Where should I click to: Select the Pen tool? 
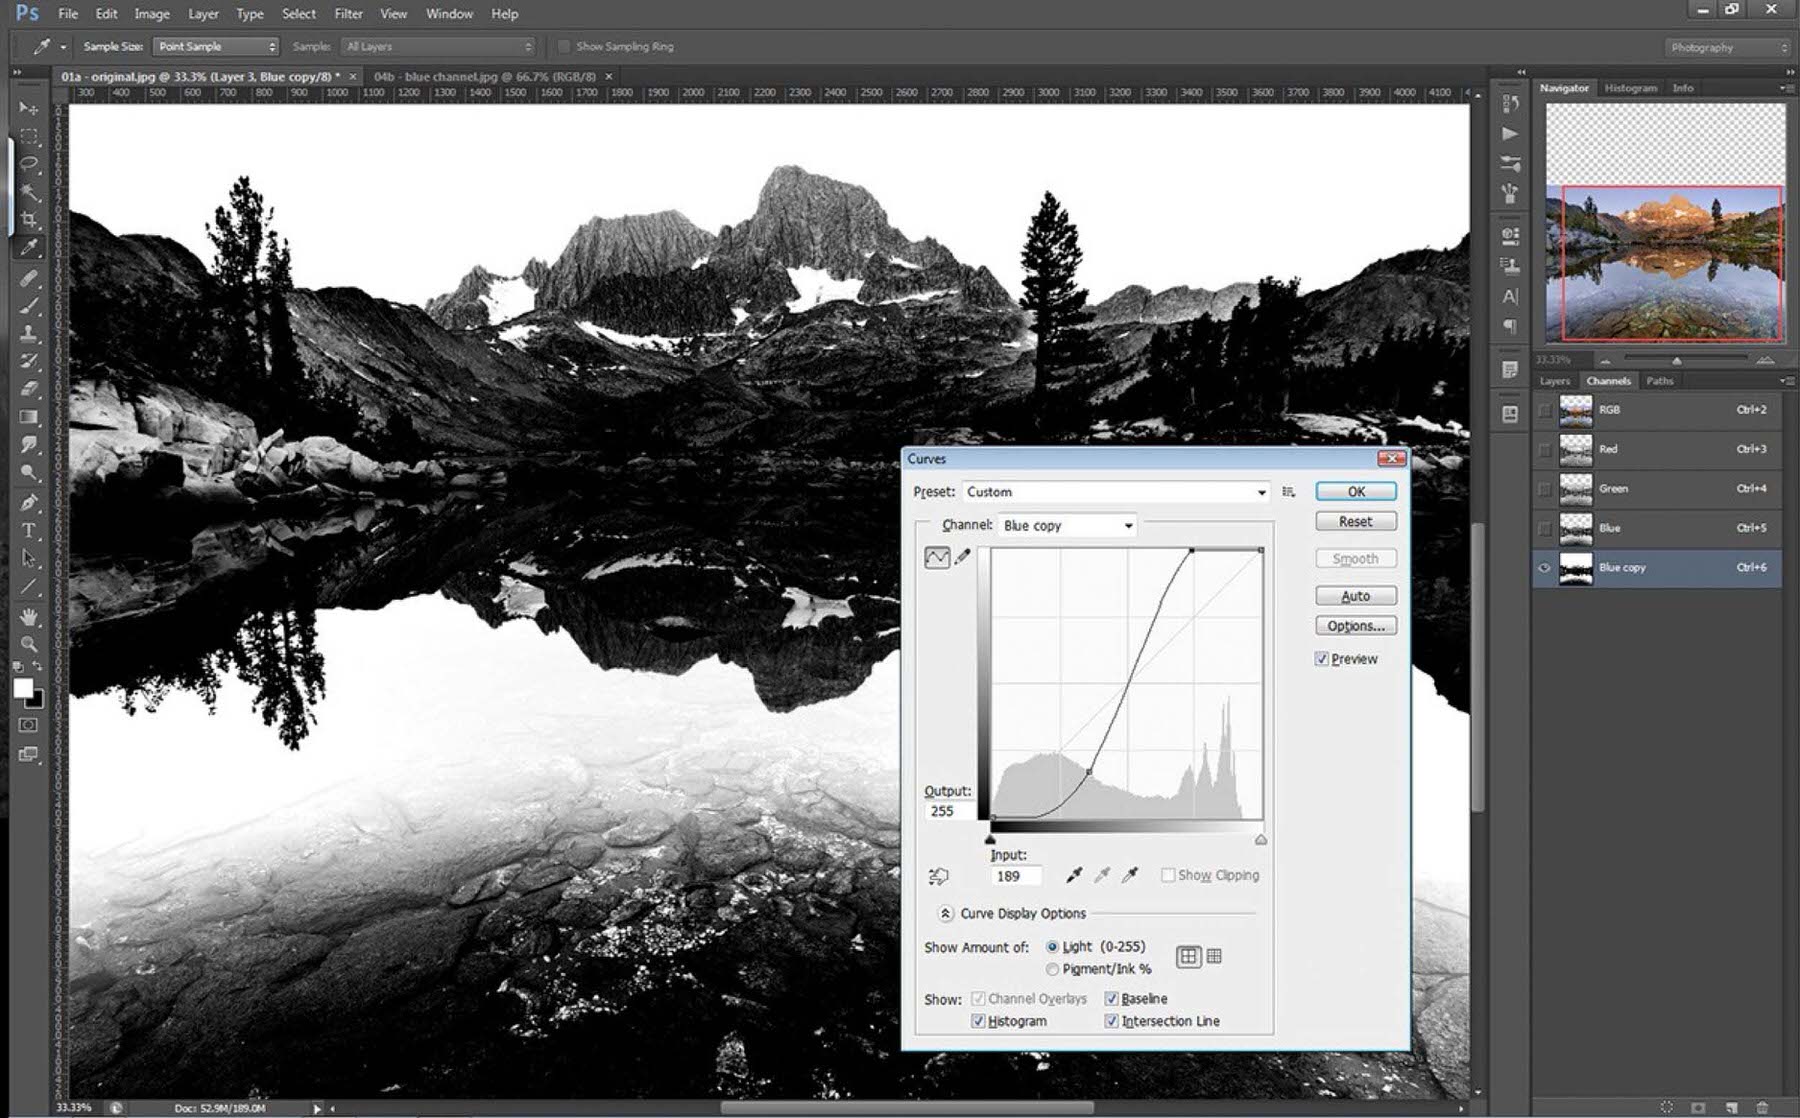28,502
